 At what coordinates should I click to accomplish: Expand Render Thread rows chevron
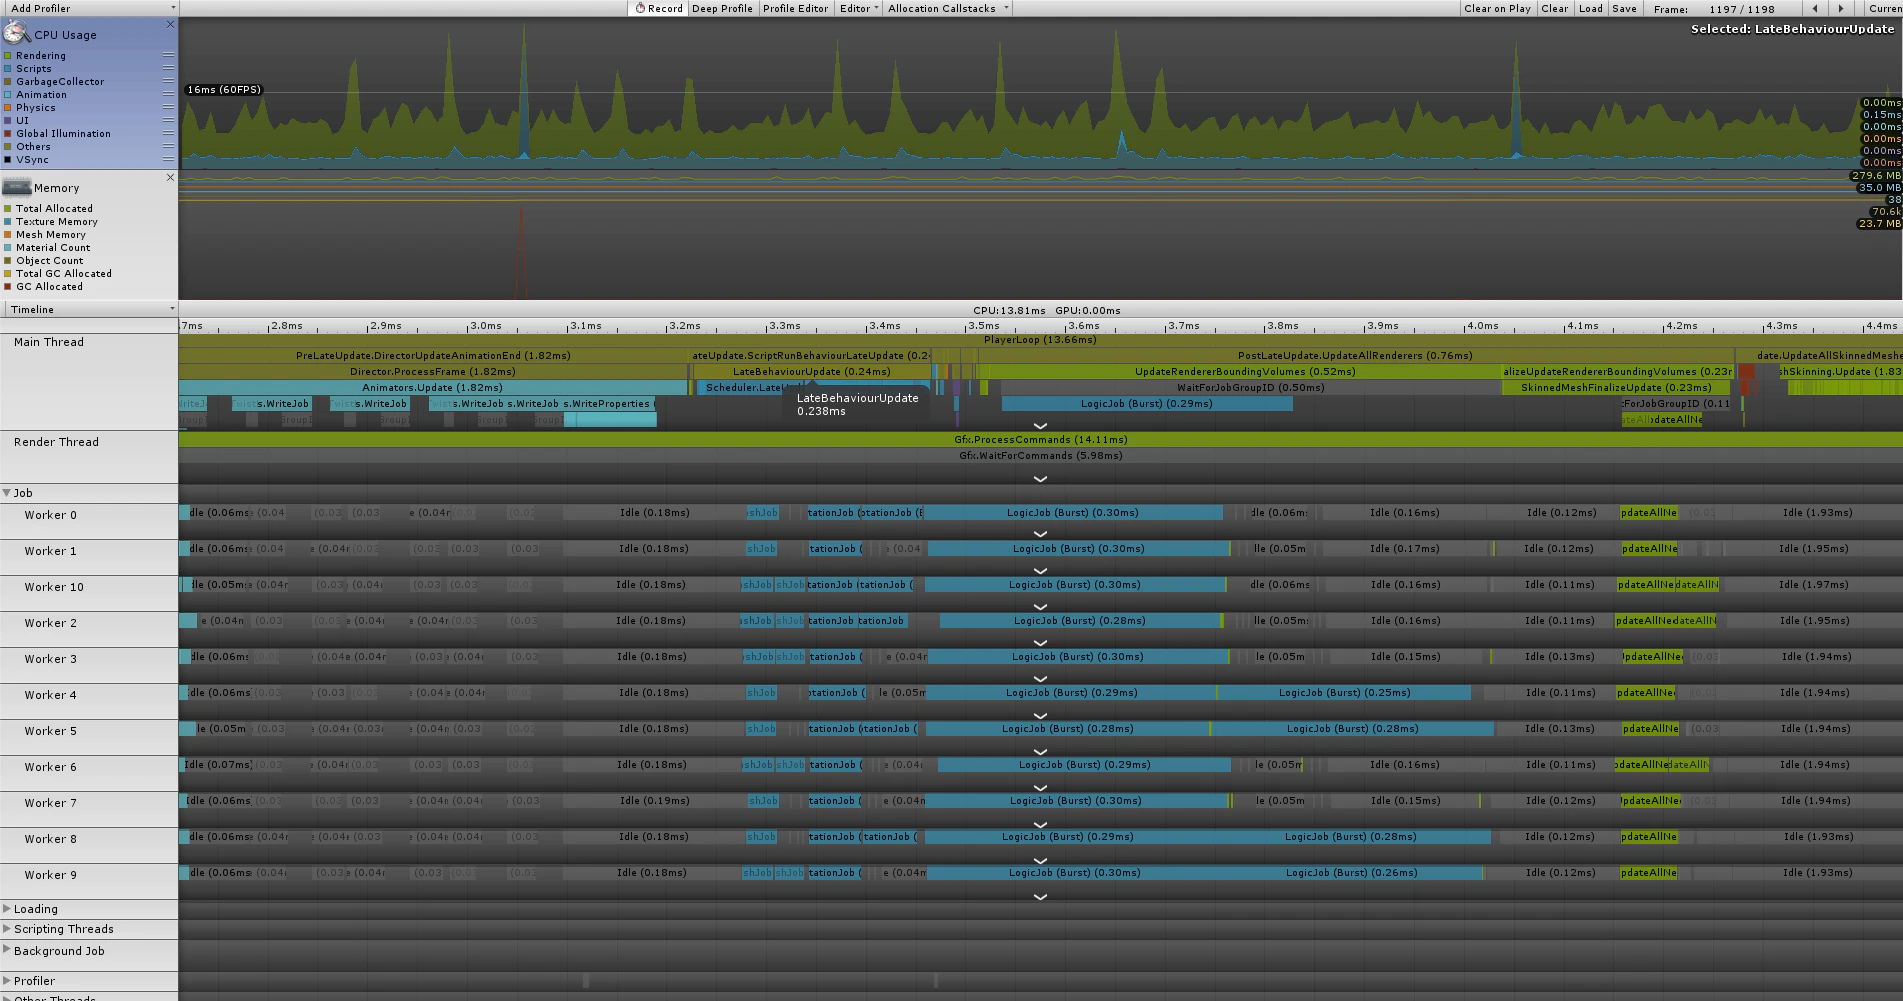pyautogui.click(x=1040, y=479)
